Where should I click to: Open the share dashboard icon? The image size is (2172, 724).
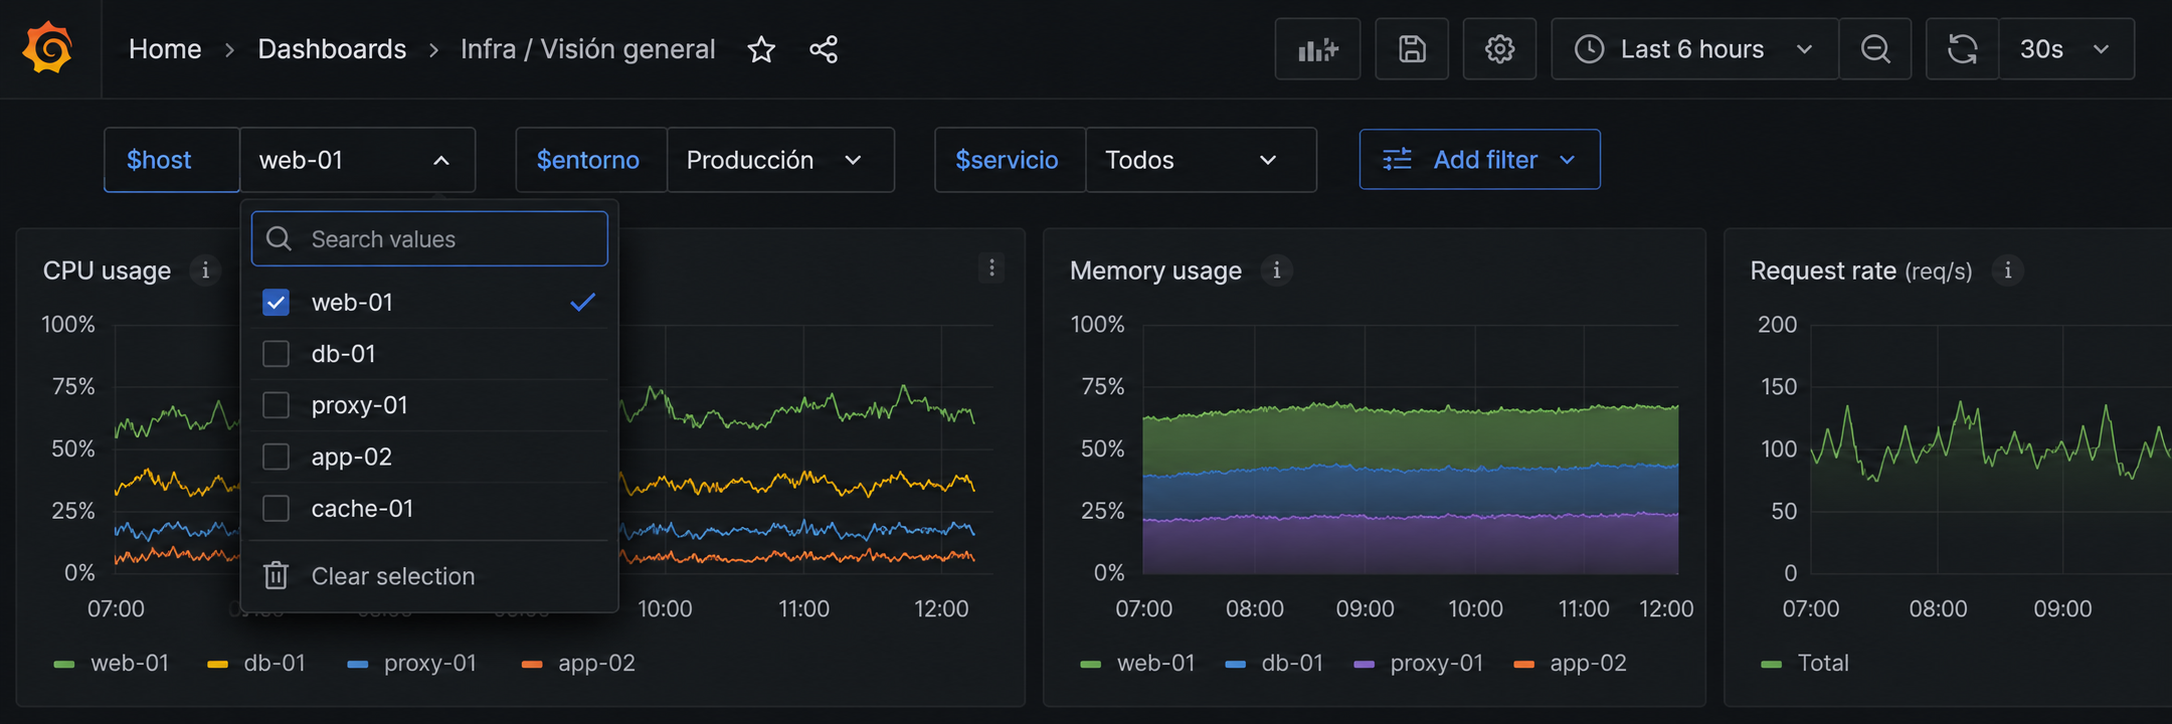823,49
